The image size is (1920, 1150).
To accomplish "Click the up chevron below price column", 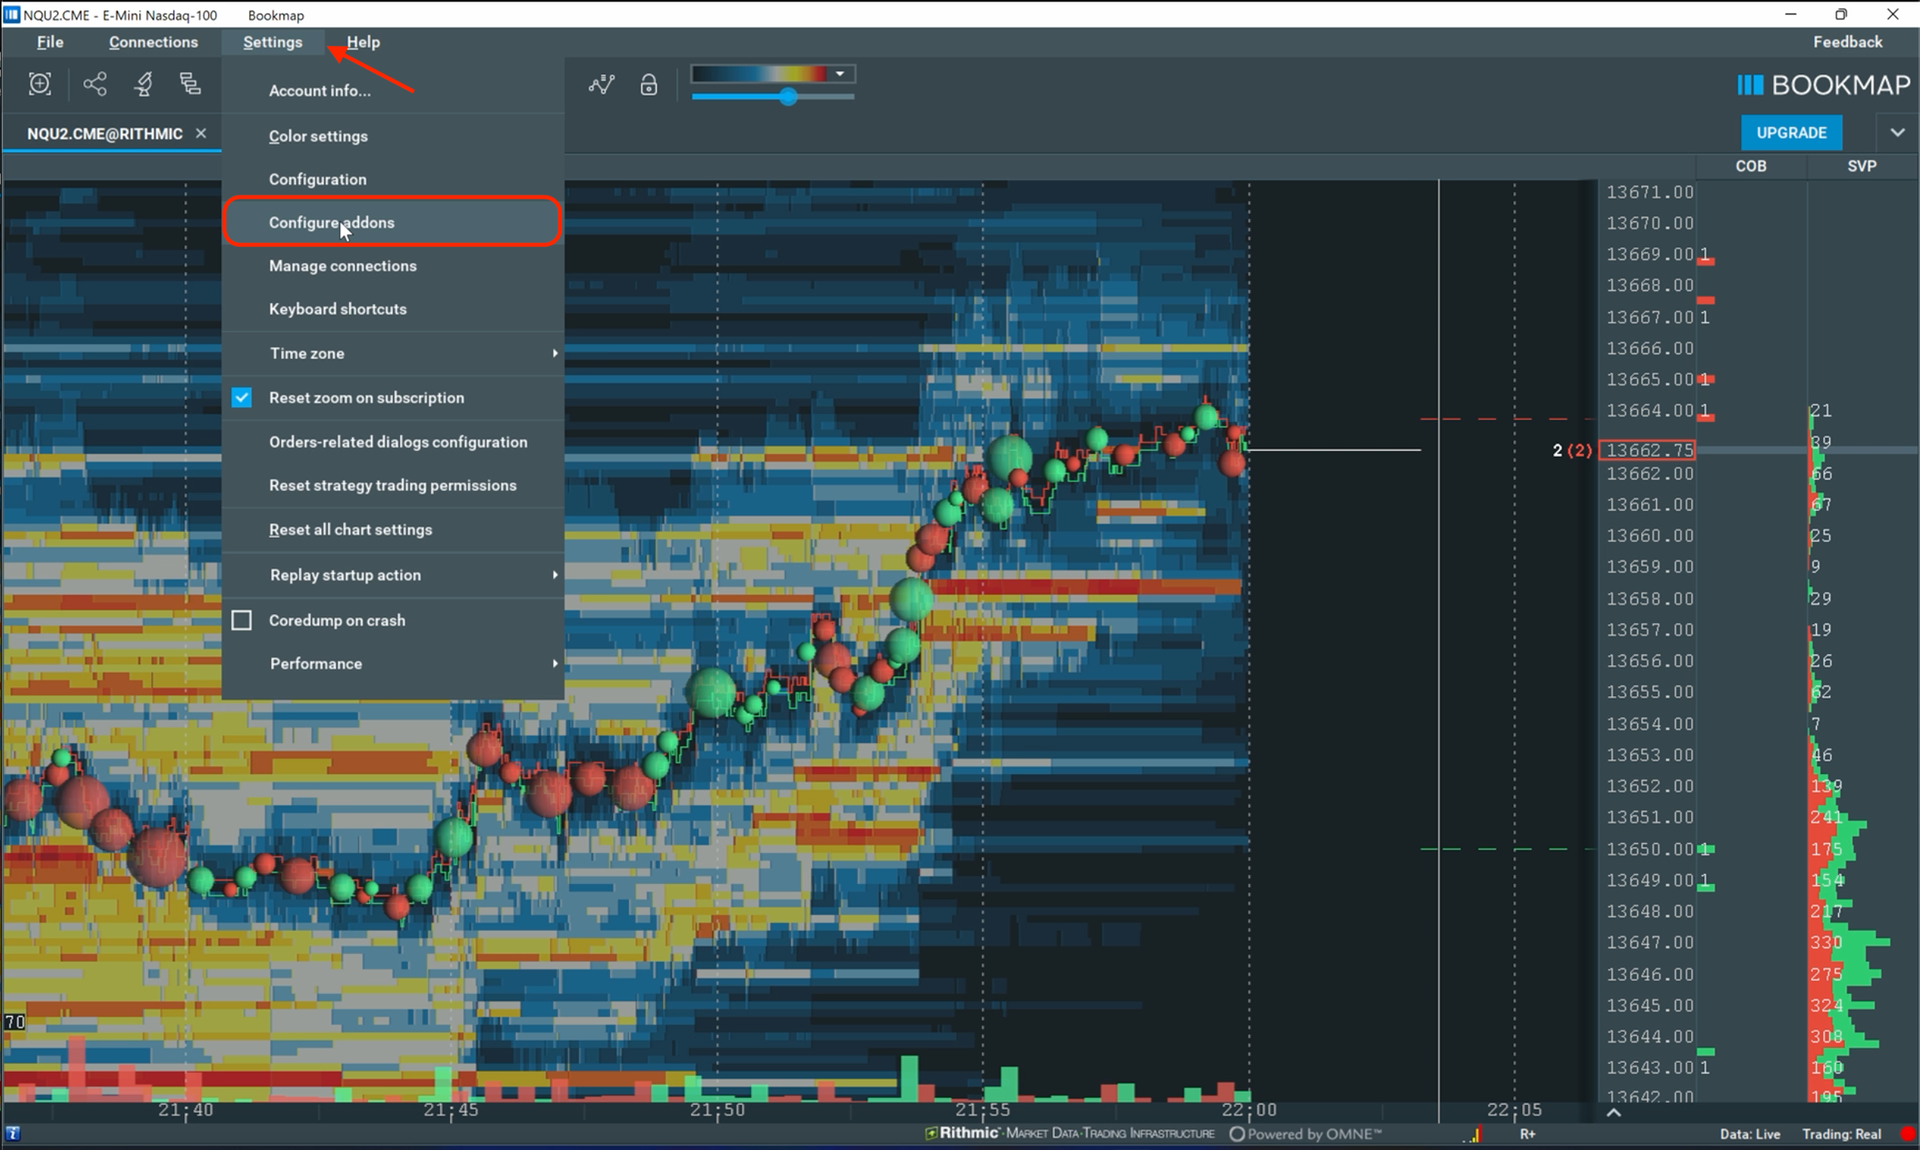I will (x=1613, y=1112).
